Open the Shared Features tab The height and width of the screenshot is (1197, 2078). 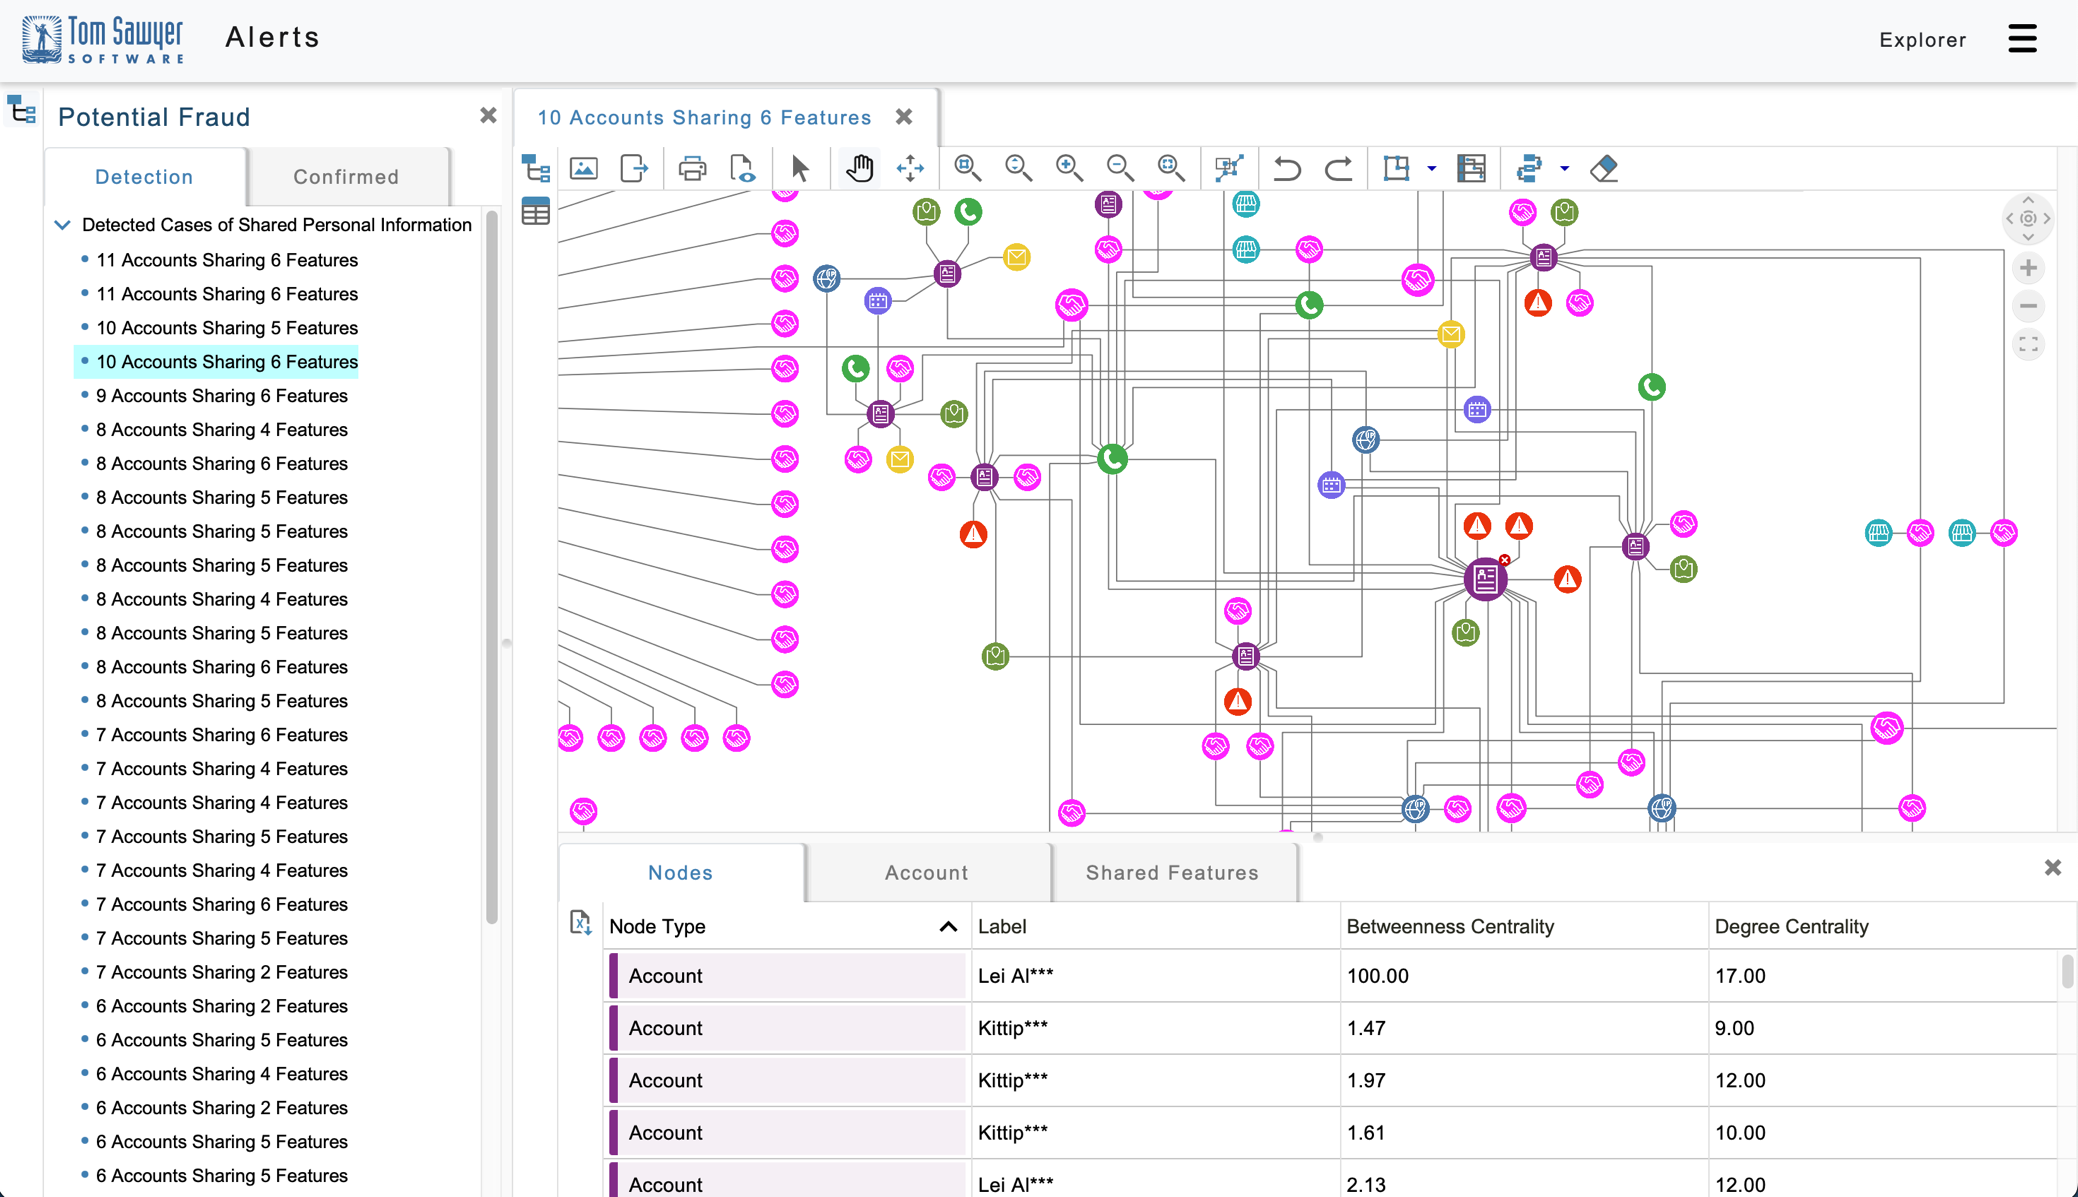pos(1172,873)
